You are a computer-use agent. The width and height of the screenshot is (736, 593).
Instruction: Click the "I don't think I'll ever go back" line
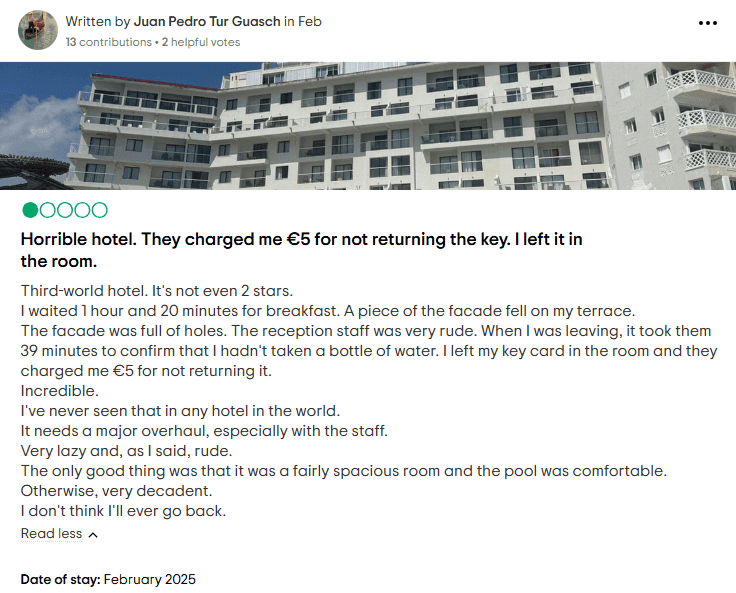coord(123,511)
